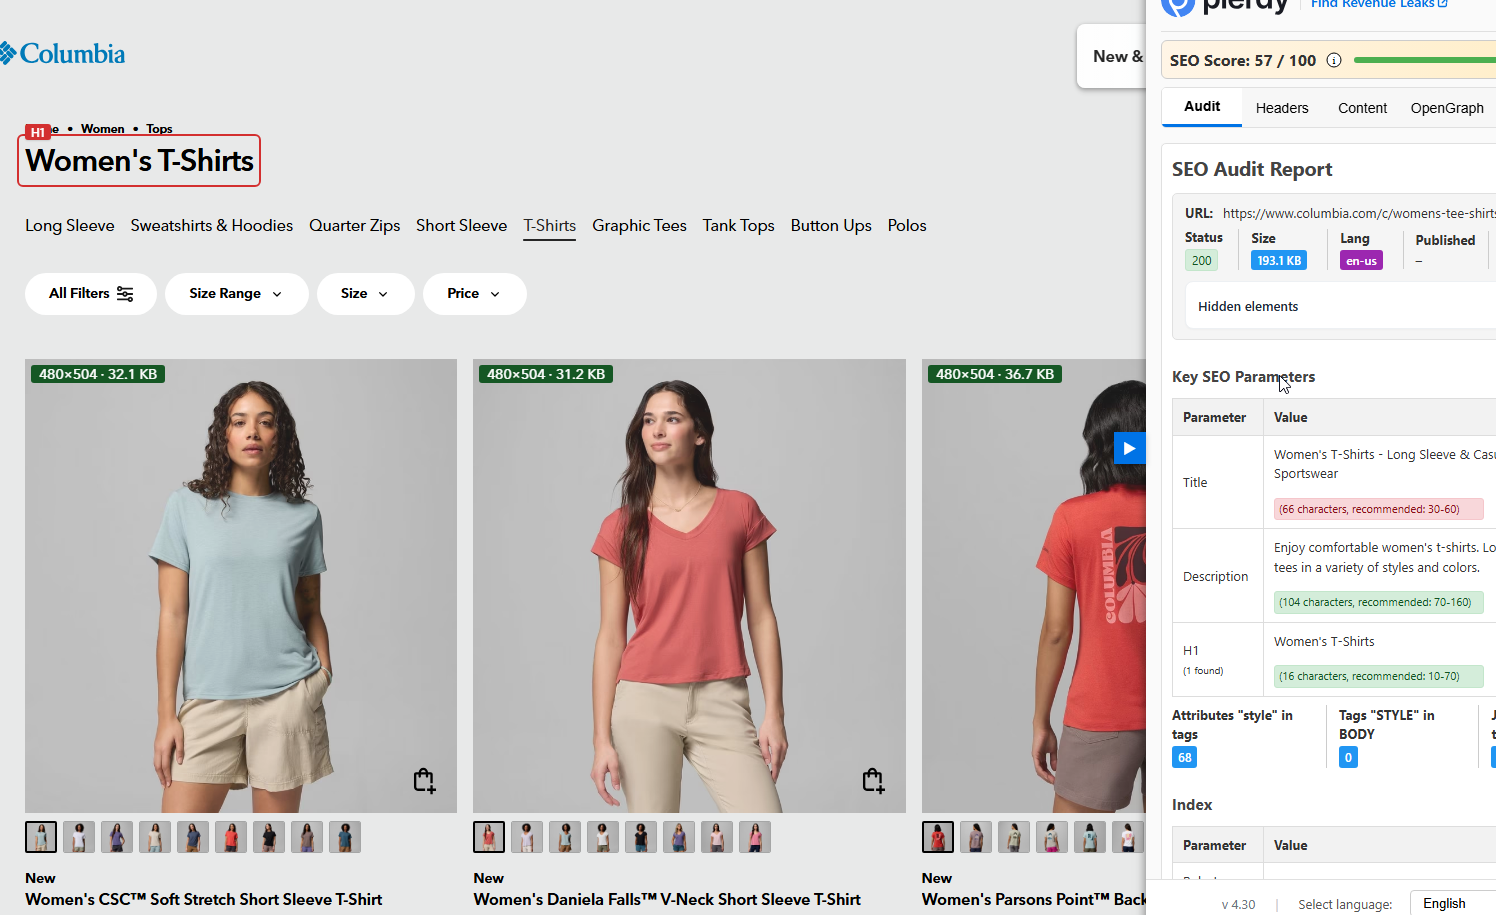The width and height of the screenshot is (1496, 915).
Task: Switch to the Headers tab
Action: (x=1282, y=108)
